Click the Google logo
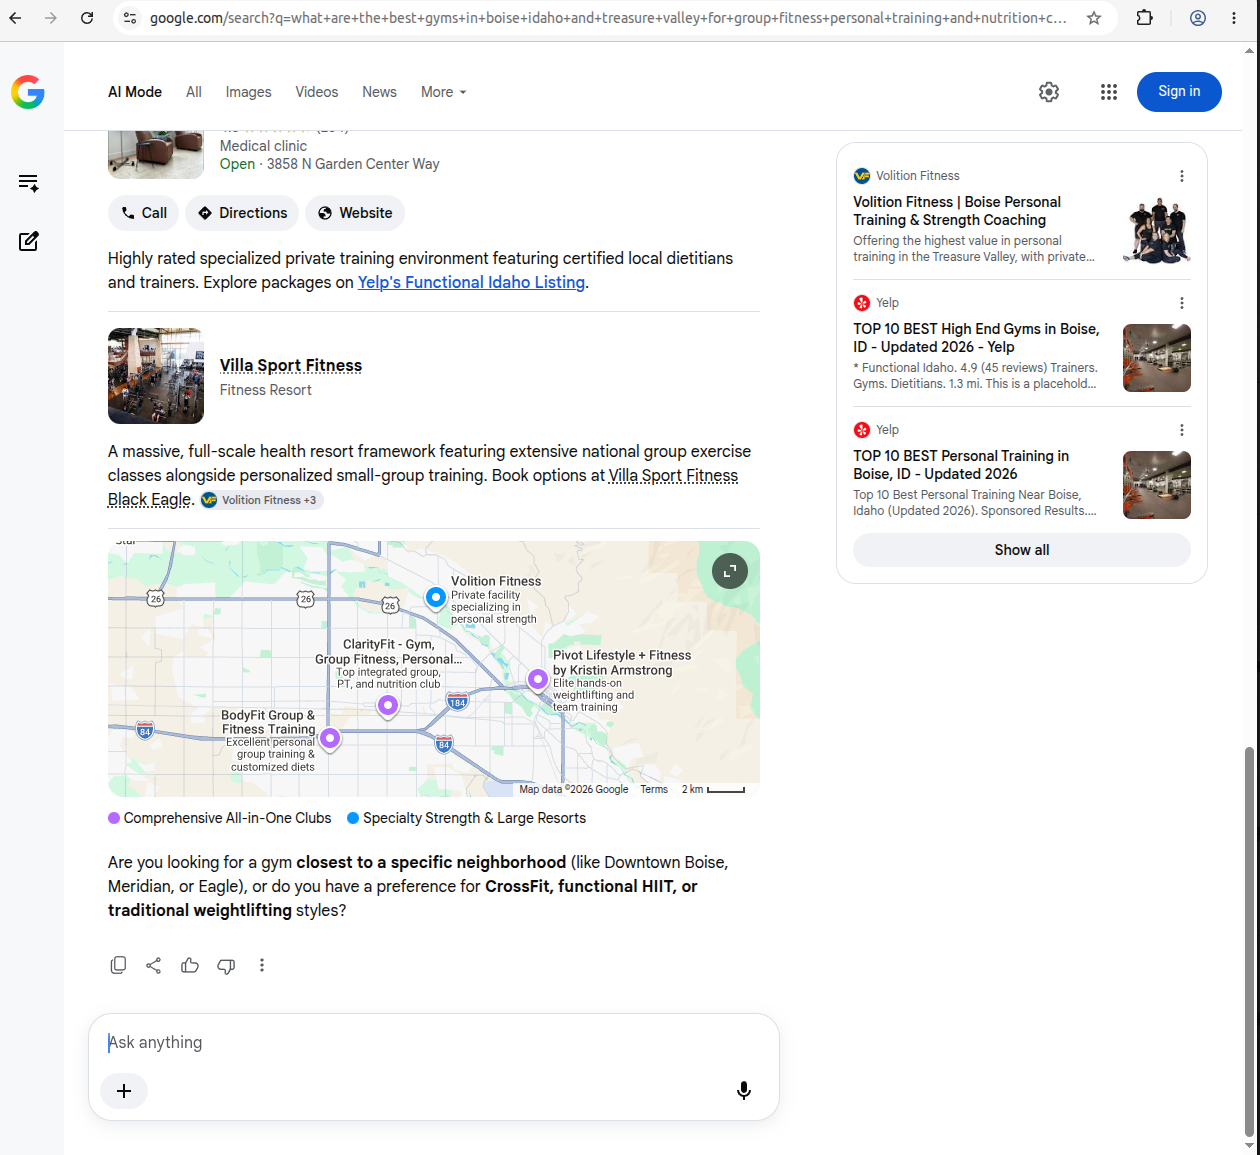Image resolution: width=1260 pixels, height=1155 pixels. (28, 92)
